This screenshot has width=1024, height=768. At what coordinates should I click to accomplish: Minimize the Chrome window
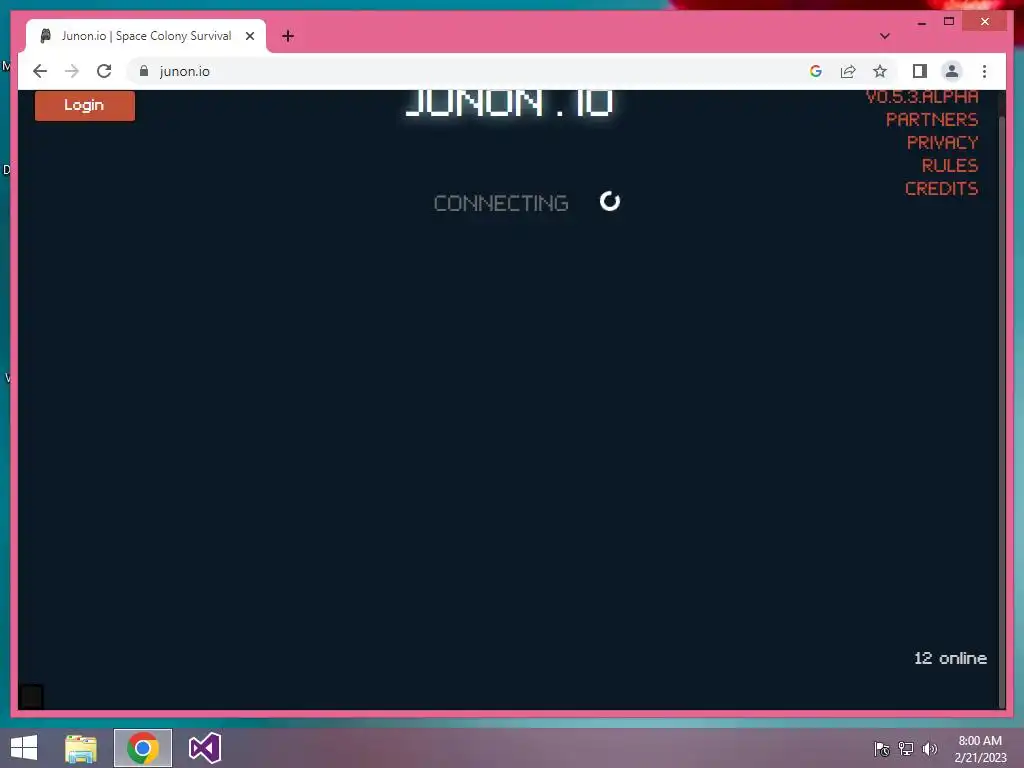tap(921, 22)
